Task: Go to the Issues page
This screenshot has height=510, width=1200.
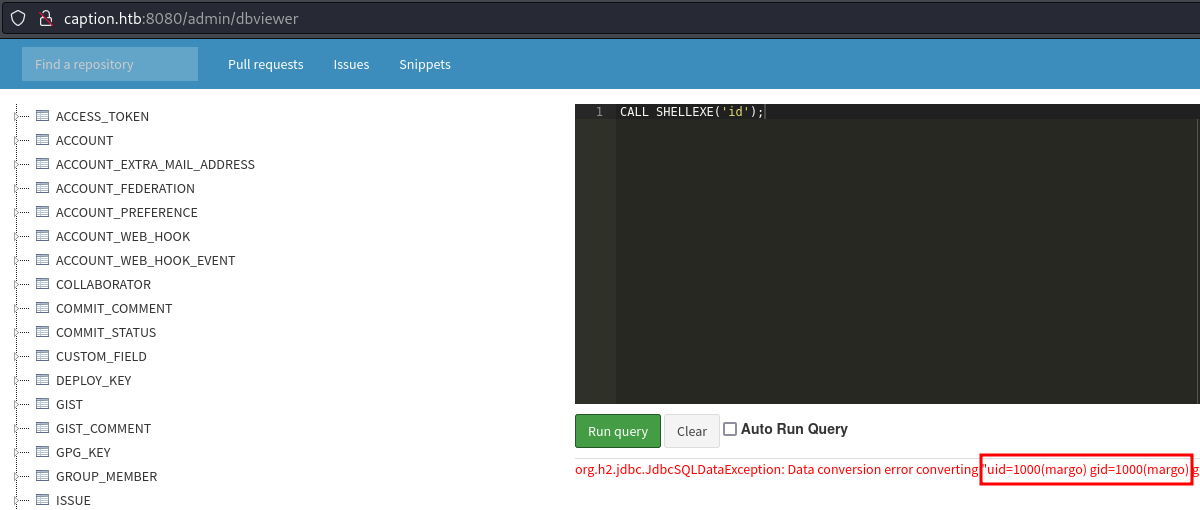Action: [351, 64]
